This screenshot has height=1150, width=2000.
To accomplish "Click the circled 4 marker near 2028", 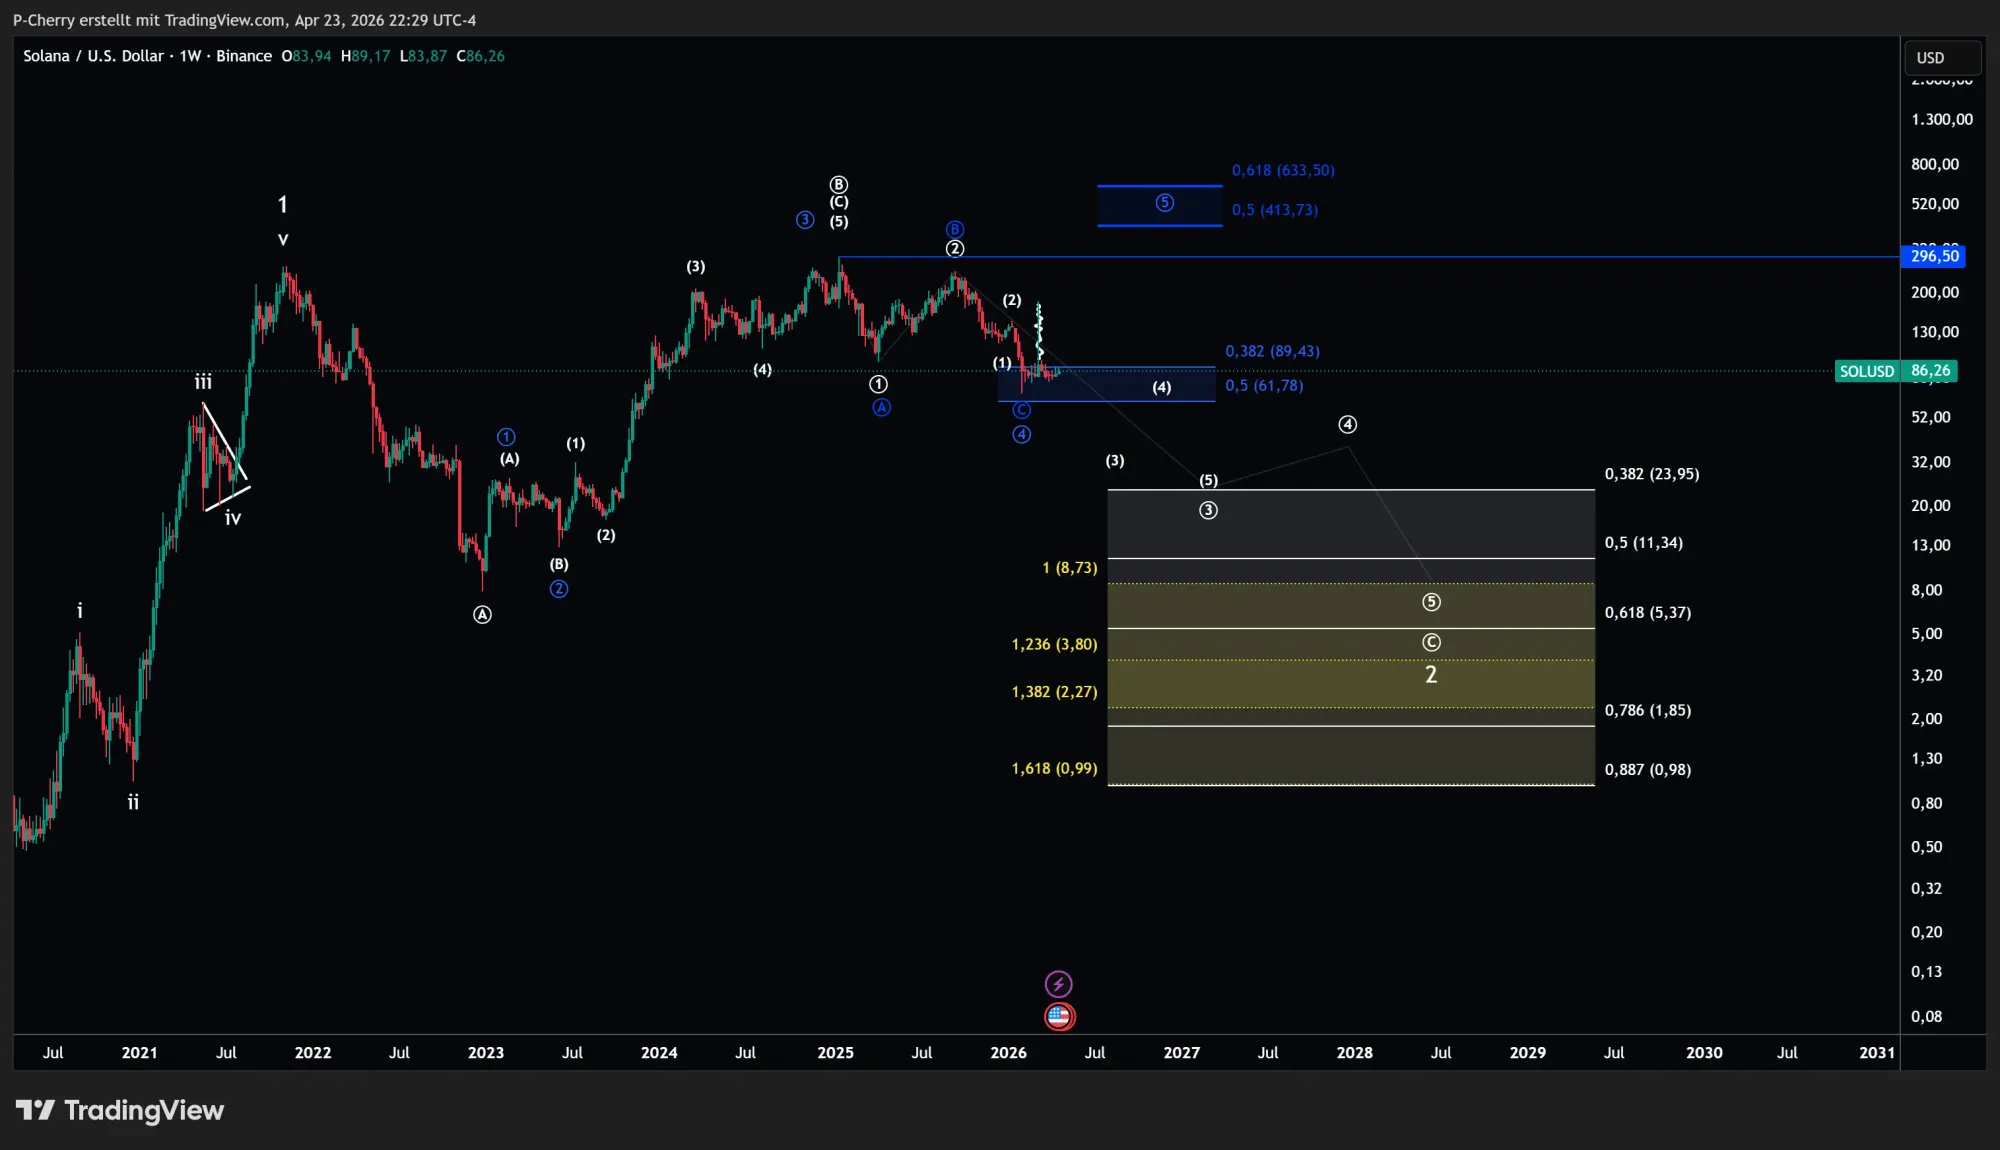I will pyautogui.click(x=1348, y=424).
